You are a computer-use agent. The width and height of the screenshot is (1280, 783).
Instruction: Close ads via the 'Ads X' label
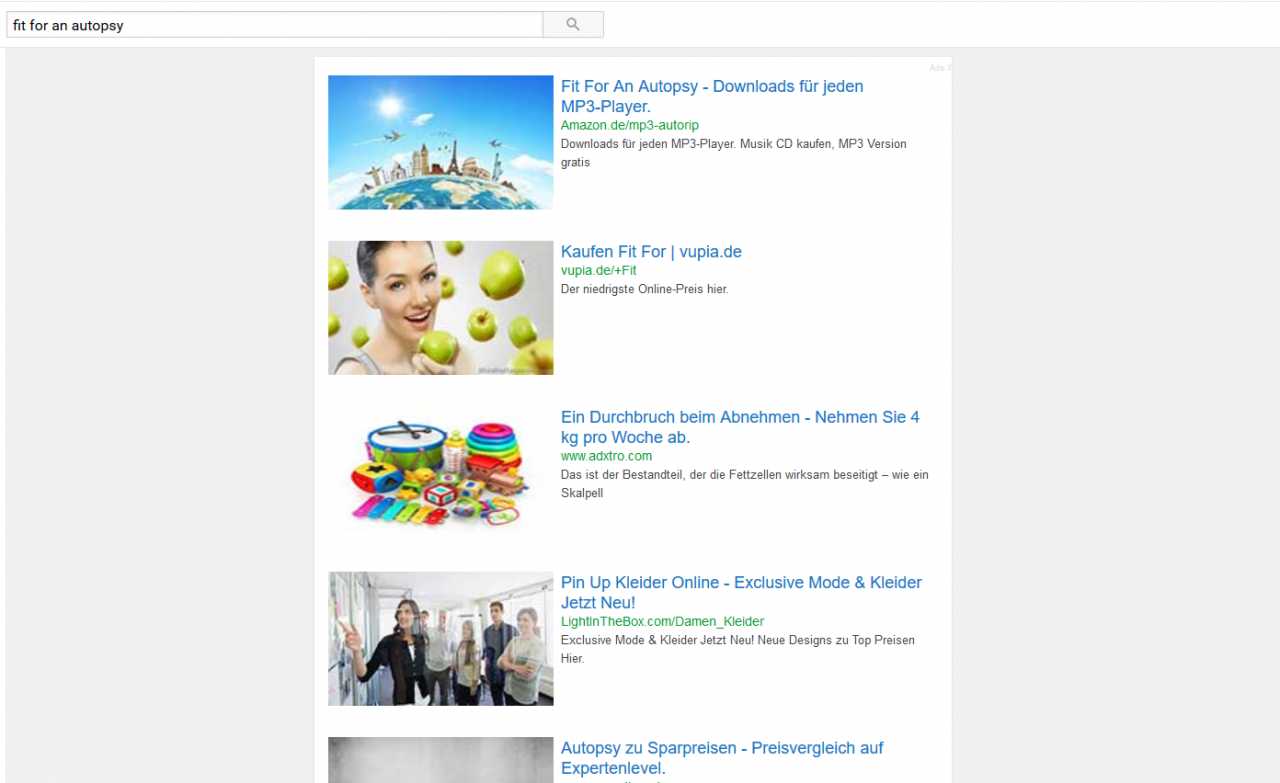click(940, 68)
